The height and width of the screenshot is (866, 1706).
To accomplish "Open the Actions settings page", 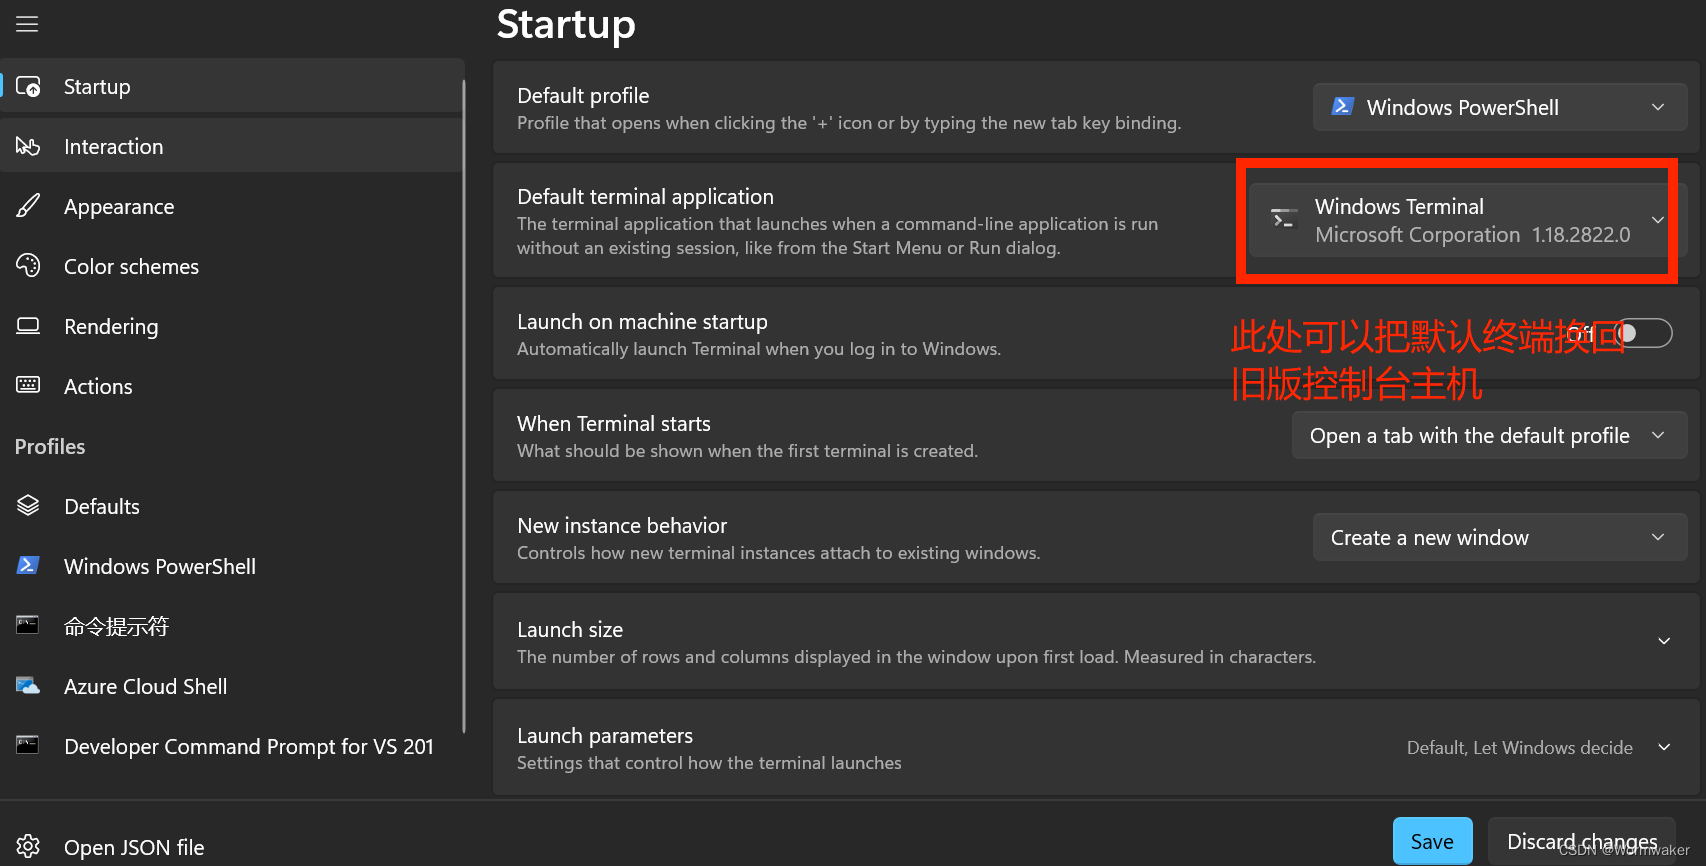I will [x=232, y=386].
